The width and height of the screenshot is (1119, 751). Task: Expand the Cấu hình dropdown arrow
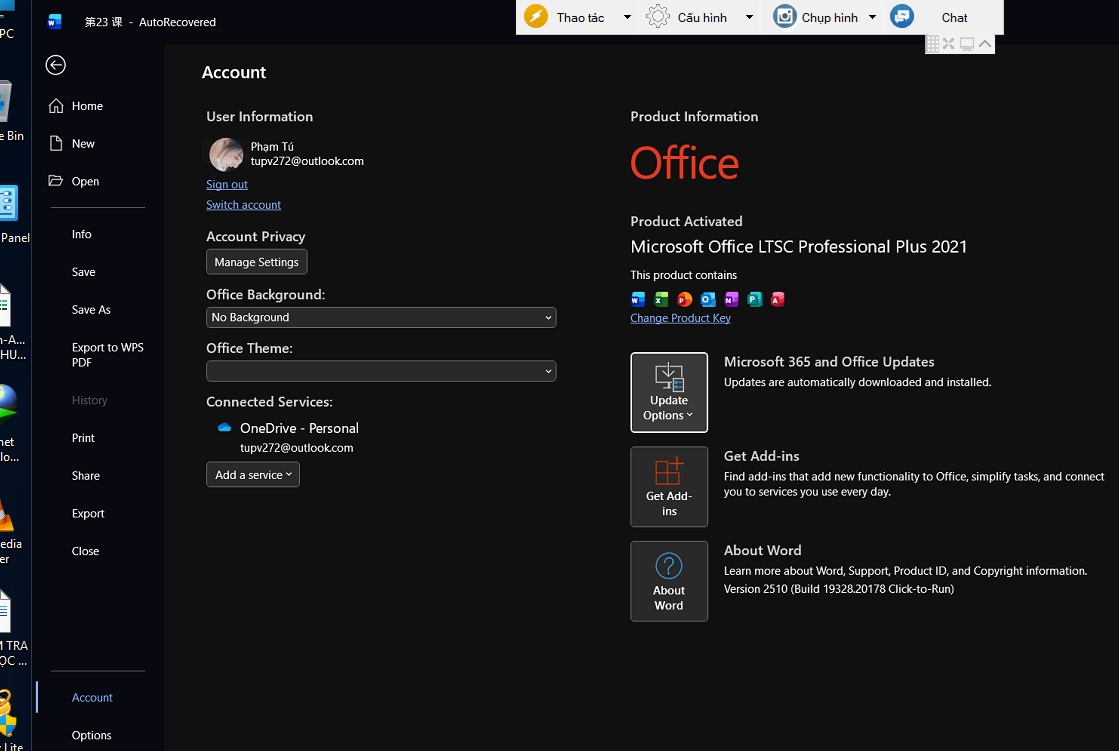[749, 17]
